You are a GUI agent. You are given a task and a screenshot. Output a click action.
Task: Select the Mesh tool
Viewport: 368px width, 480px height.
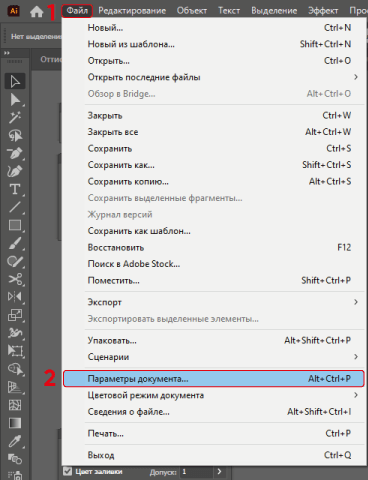(x=15, y=405)
